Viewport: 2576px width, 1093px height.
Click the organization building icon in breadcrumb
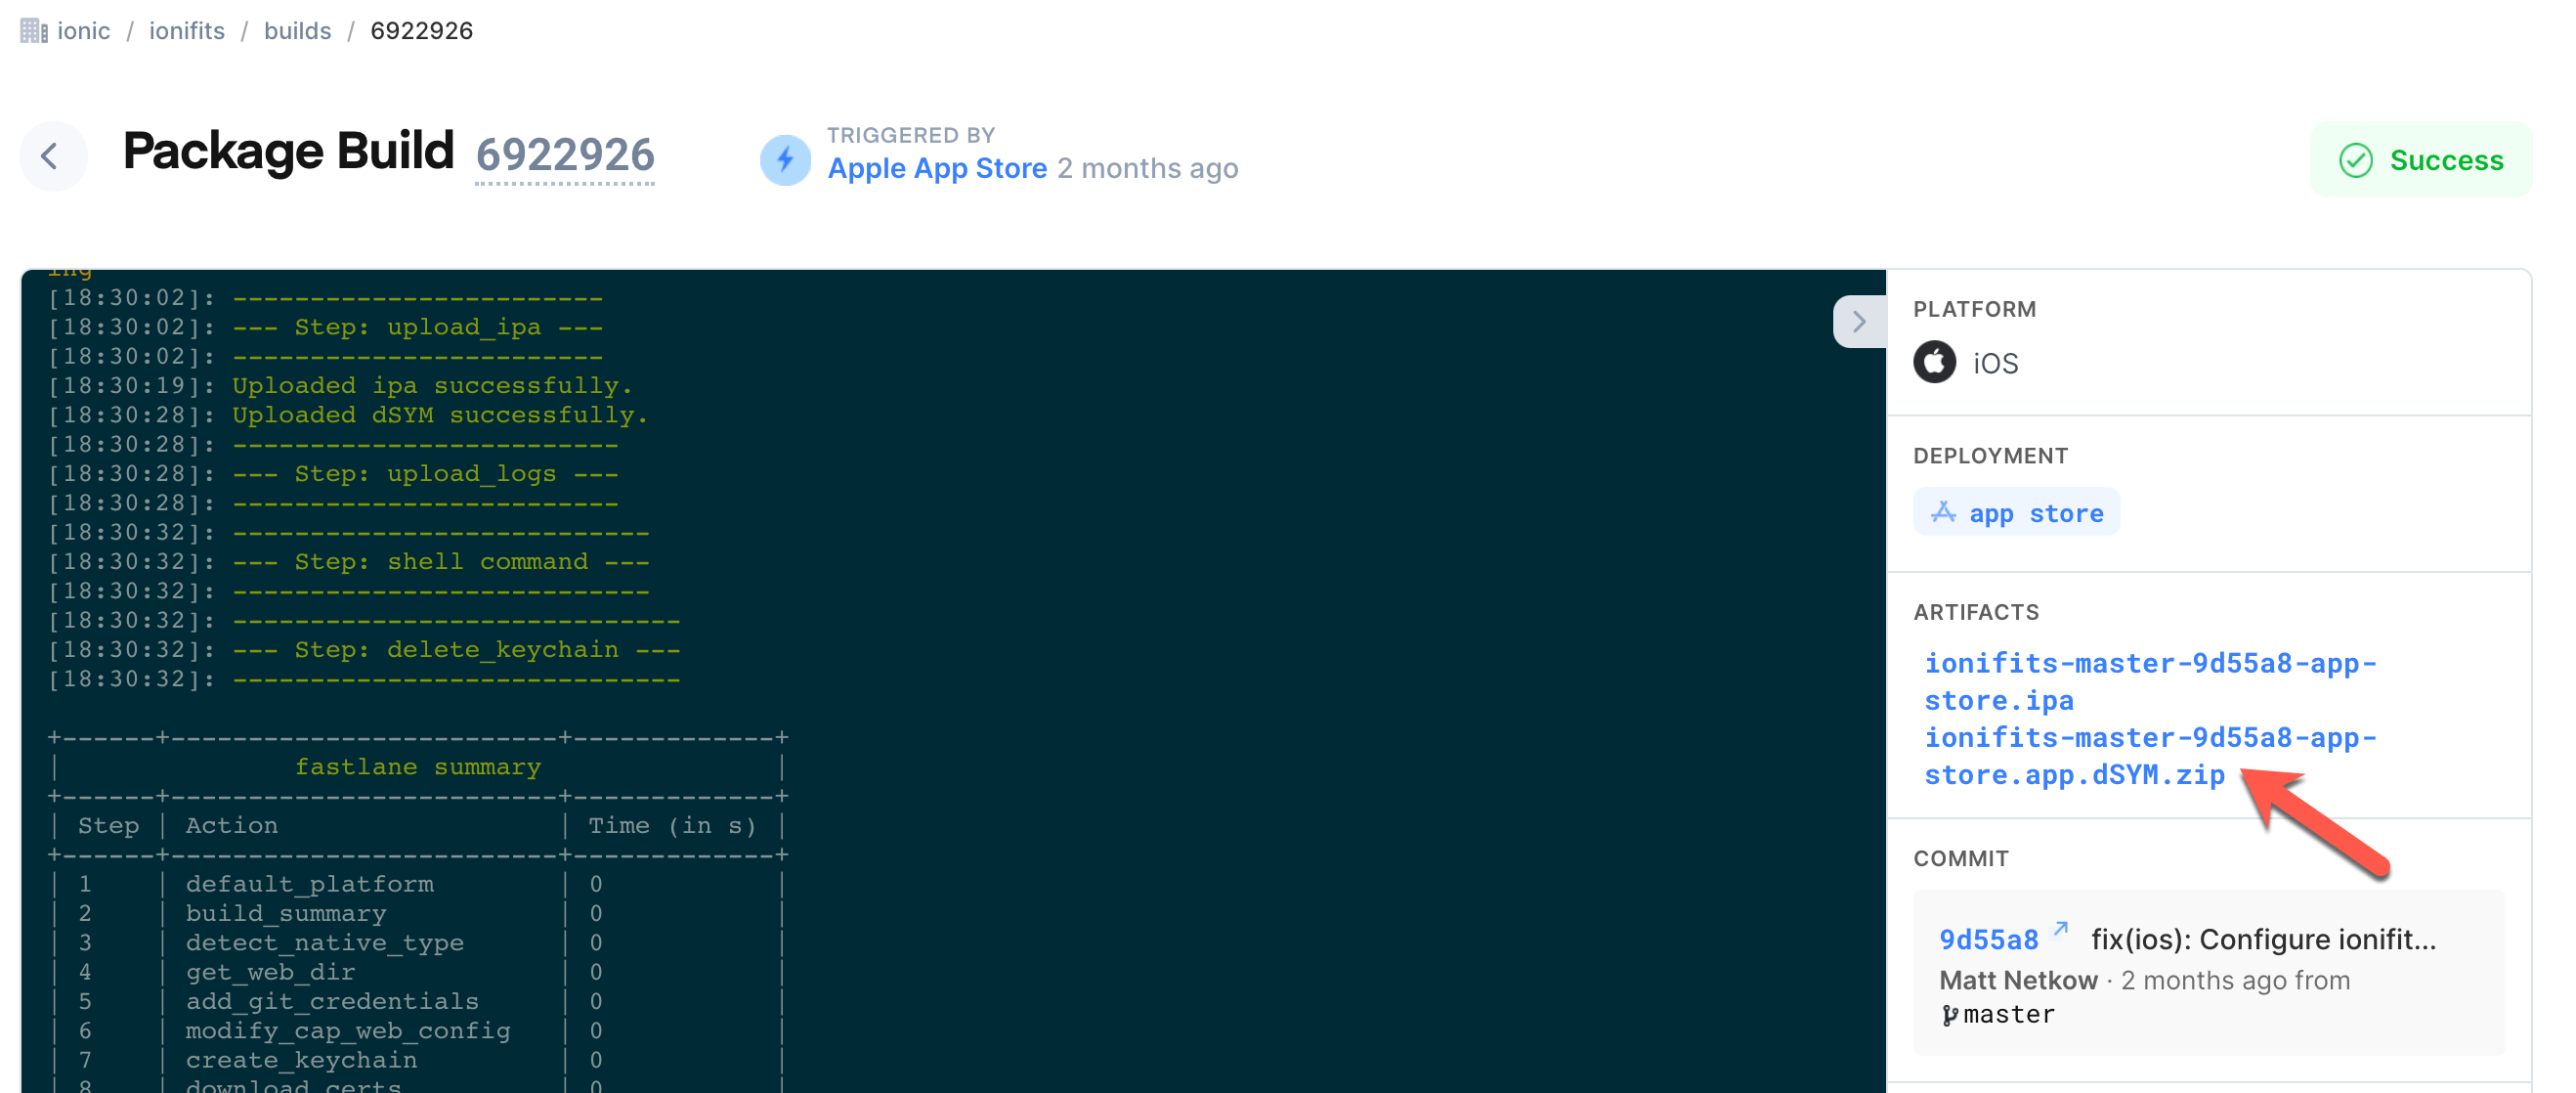coord(34,31)
